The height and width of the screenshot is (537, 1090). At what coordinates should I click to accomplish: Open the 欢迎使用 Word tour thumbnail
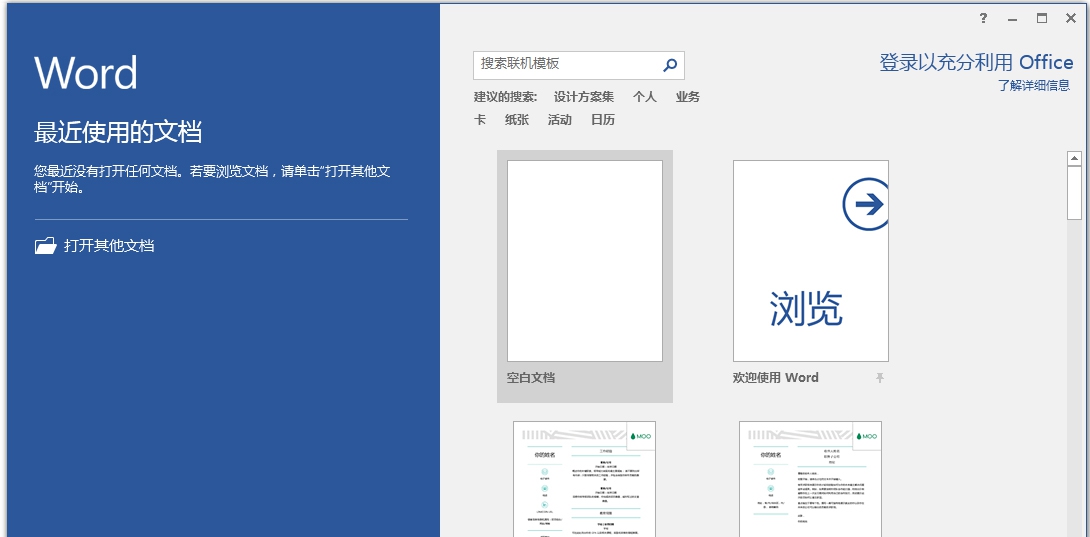pos(811,262)
